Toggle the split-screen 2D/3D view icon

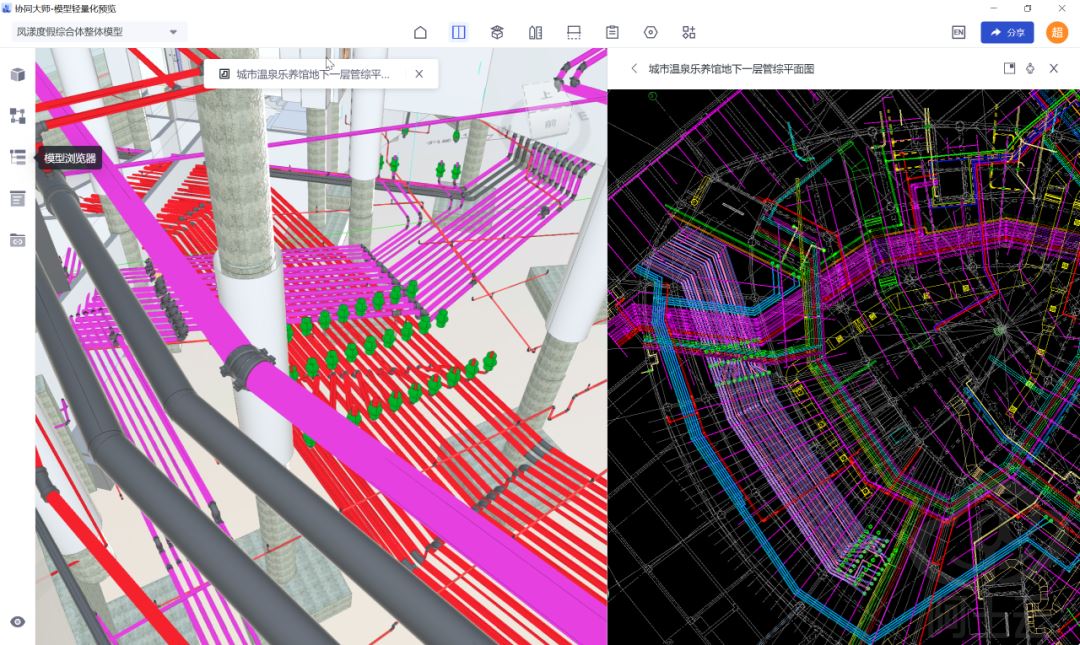pos(458,32)
